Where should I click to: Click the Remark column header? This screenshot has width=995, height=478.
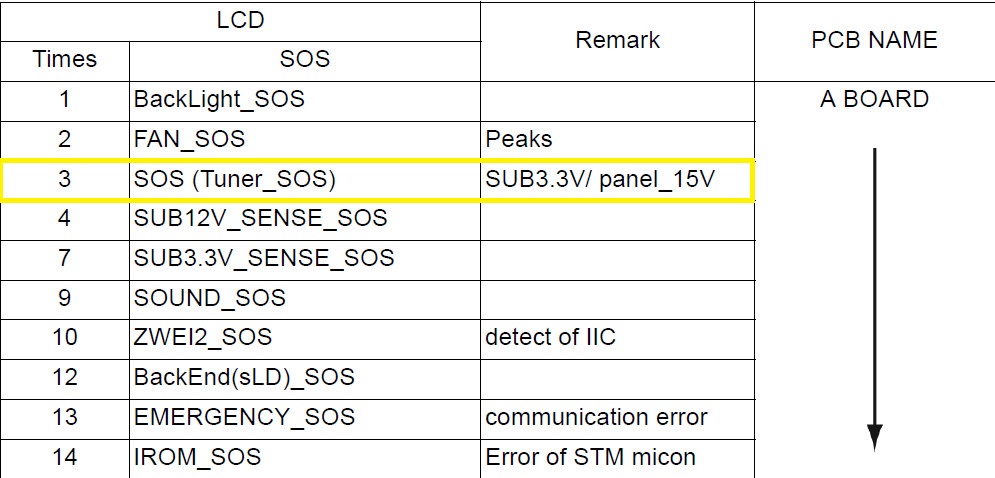tap(617, 40)
